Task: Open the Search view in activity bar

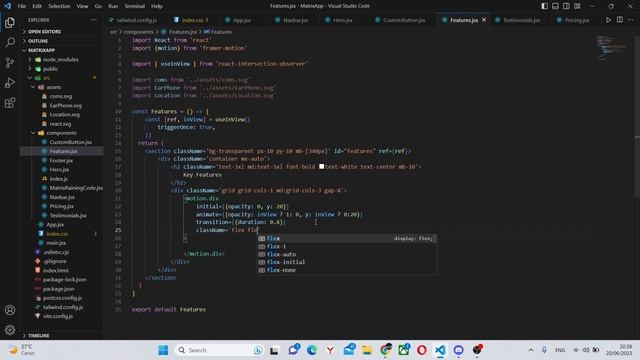Action: [x=10, y=42]
